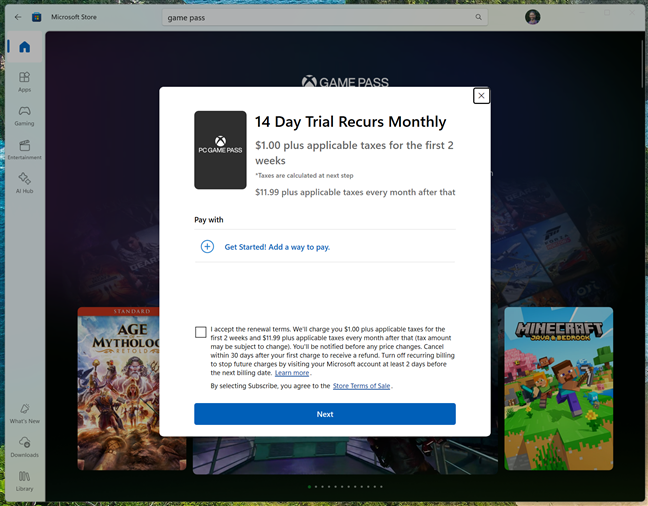
Task: Close the subscription dialog
Action: click(481, 95)
